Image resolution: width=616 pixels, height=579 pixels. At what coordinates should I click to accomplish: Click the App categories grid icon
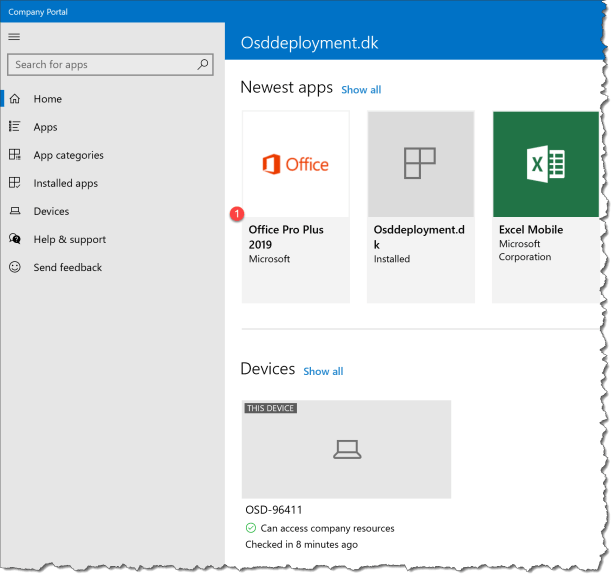pos(15,154)
